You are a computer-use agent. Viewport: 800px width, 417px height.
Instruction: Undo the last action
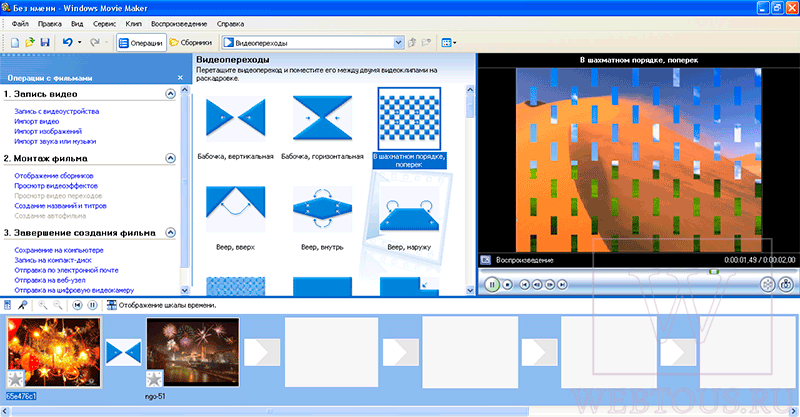point(67,43)
